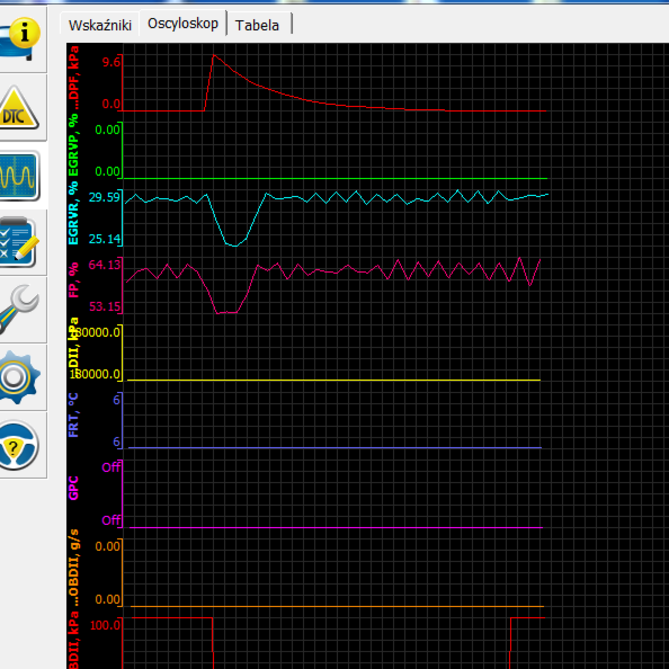This screenshot has width=669, height=669.
Task: Click the peak of the red DPF trace
Action: (x=214, y=55)
